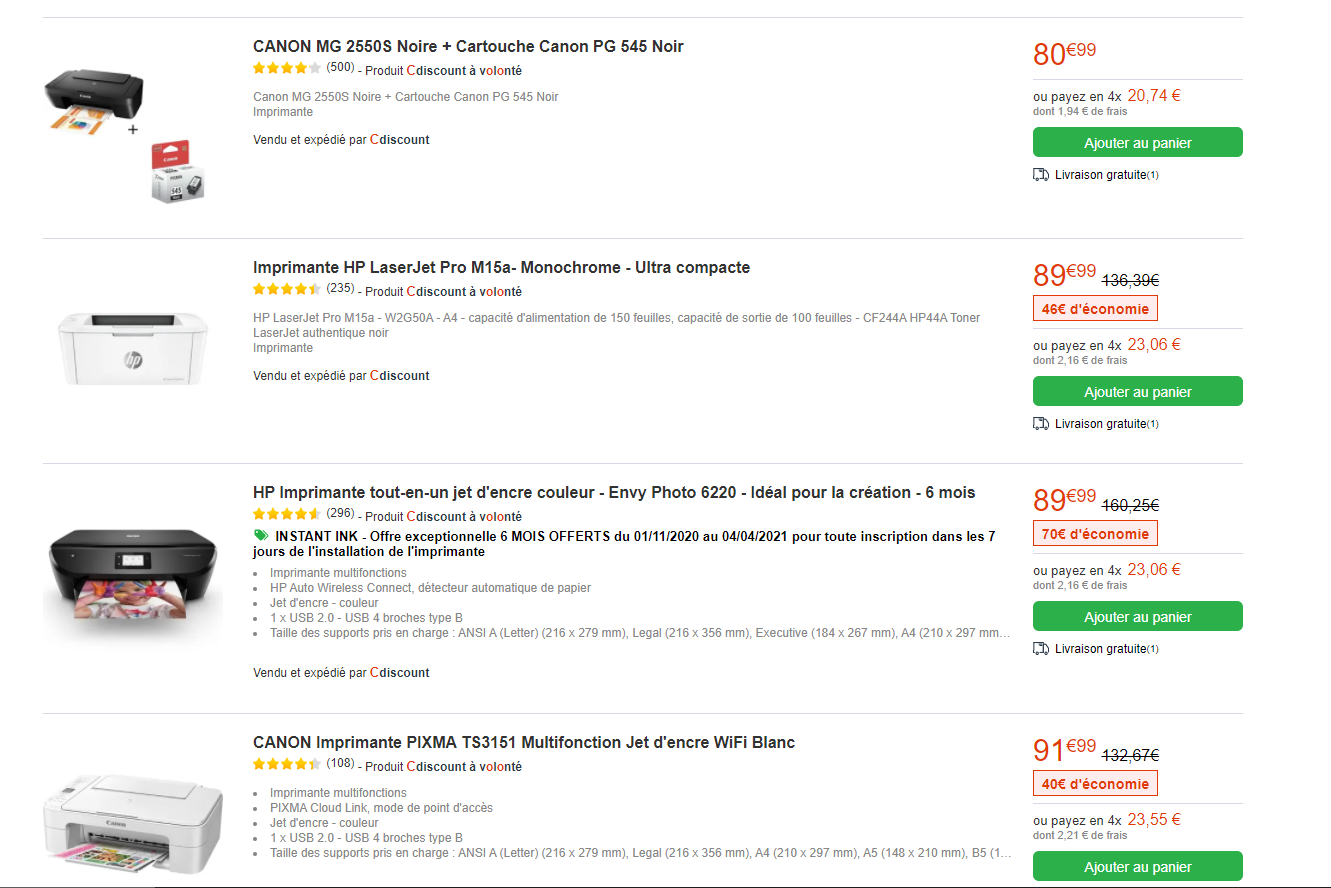1331x888 pixels.
Task: View the white HP LaserJet printer thumbnail
Action: tap(133, 348)
